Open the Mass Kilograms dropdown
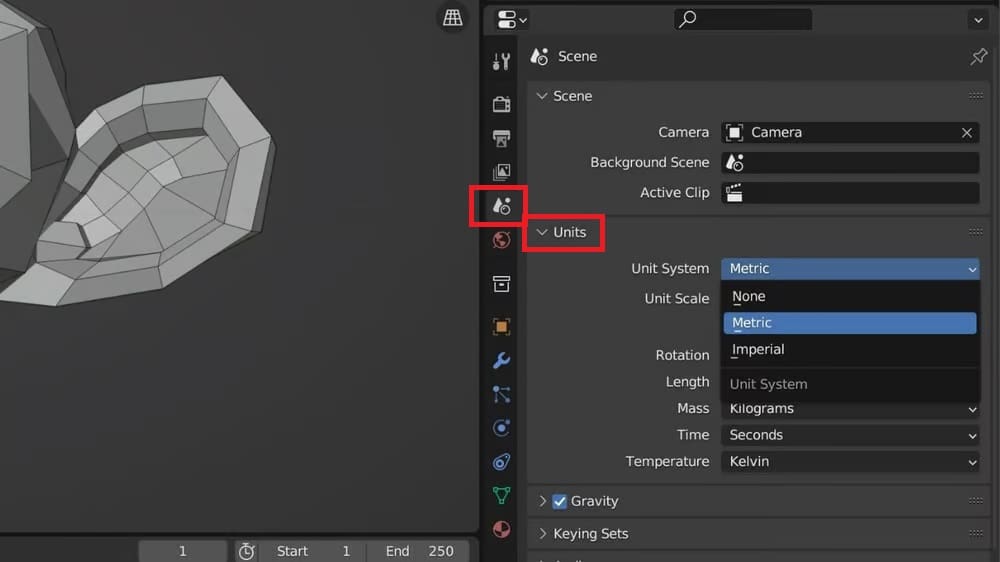The image size is (1000, 562). tap(850, 409)
